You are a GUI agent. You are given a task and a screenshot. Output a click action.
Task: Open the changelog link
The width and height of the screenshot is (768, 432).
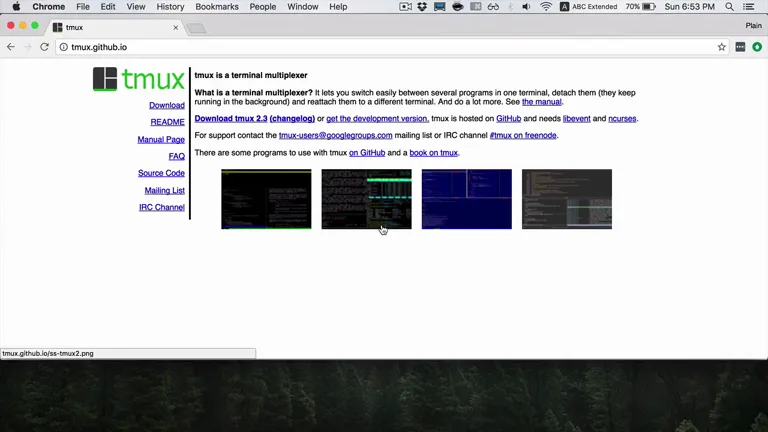[292, 119]
